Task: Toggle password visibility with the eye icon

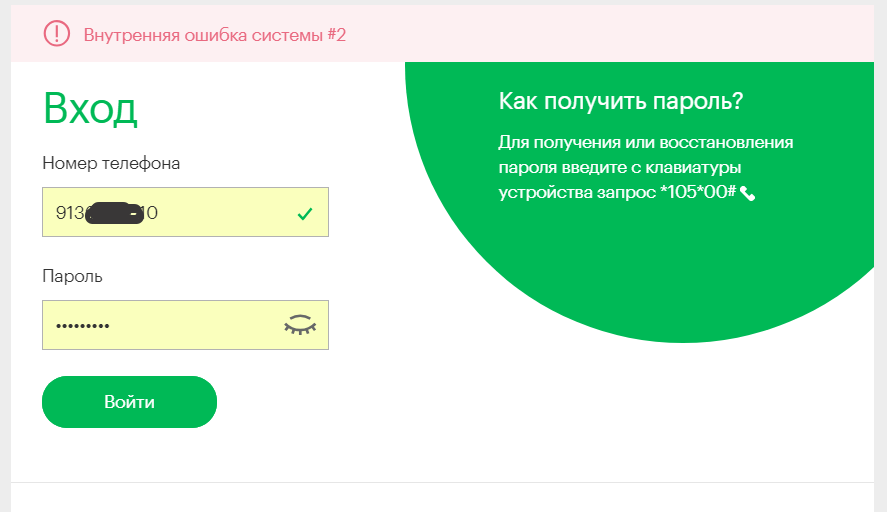Action: point(299,325)
